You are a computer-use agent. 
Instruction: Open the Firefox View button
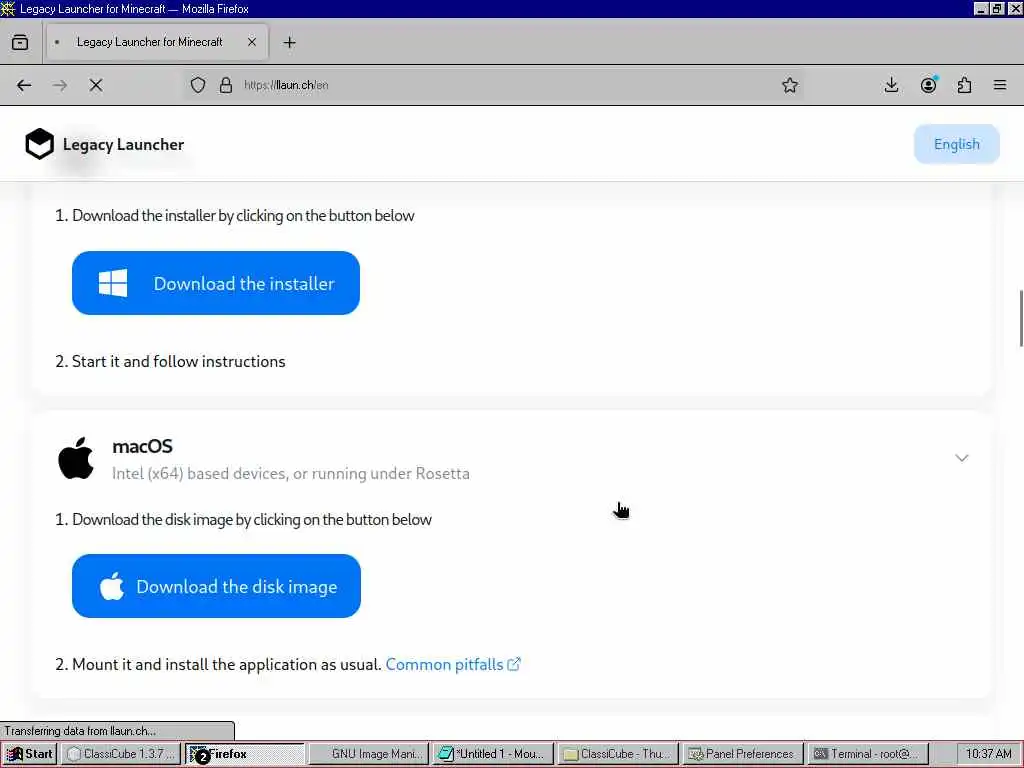pos(20,42)
